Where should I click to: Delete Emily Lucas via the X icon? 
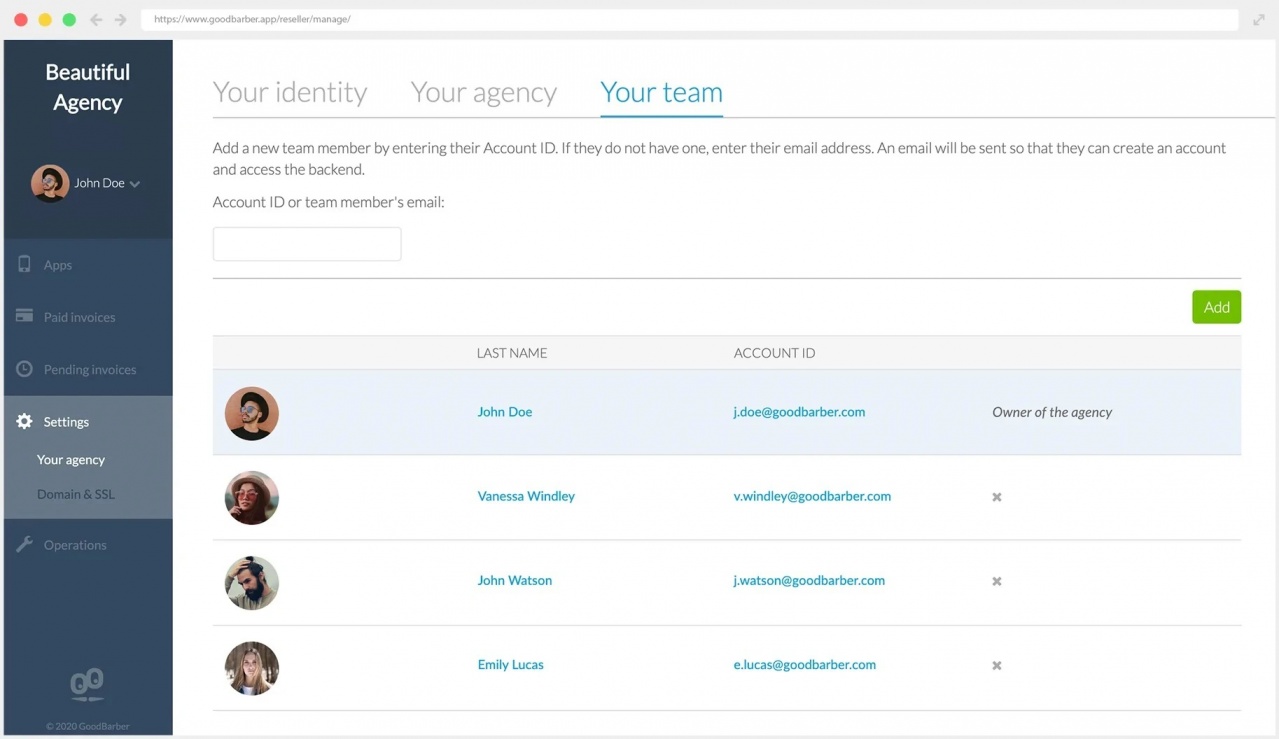(x=996, y=665)
